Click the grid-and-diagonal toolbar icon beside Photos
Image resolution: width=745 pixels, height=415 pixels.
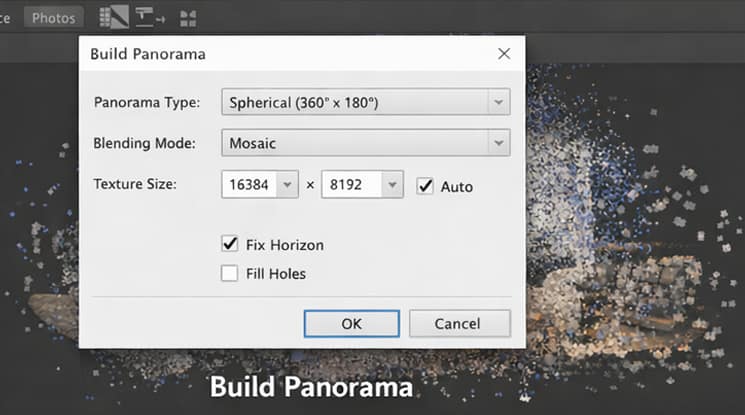click(x=114, y=17)
